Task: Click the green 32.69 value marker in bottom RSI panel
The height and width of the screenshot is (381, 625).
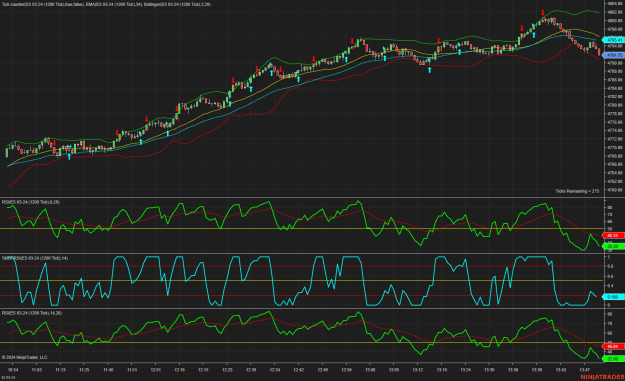Action: 614,359
